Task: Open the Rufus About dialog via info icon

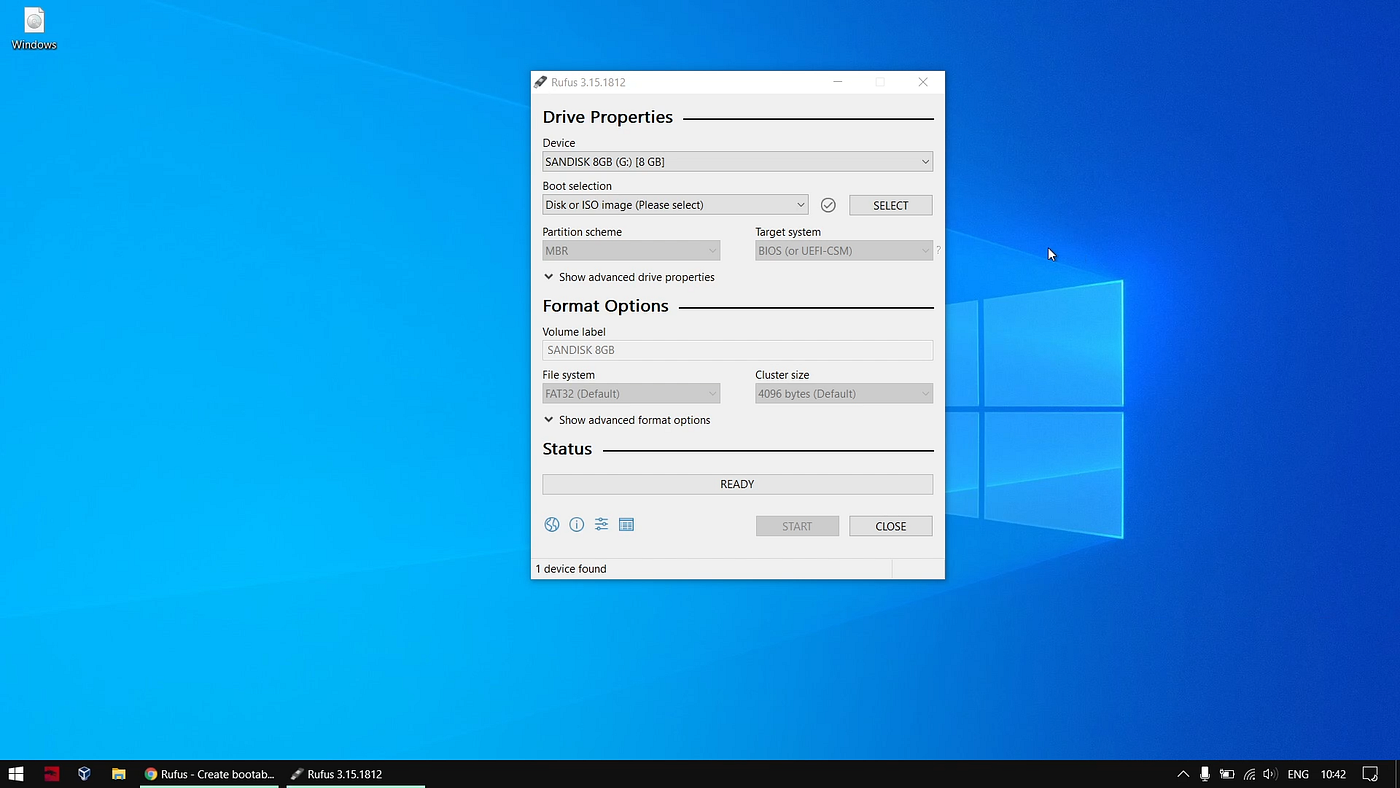Action: click(576, 524)
